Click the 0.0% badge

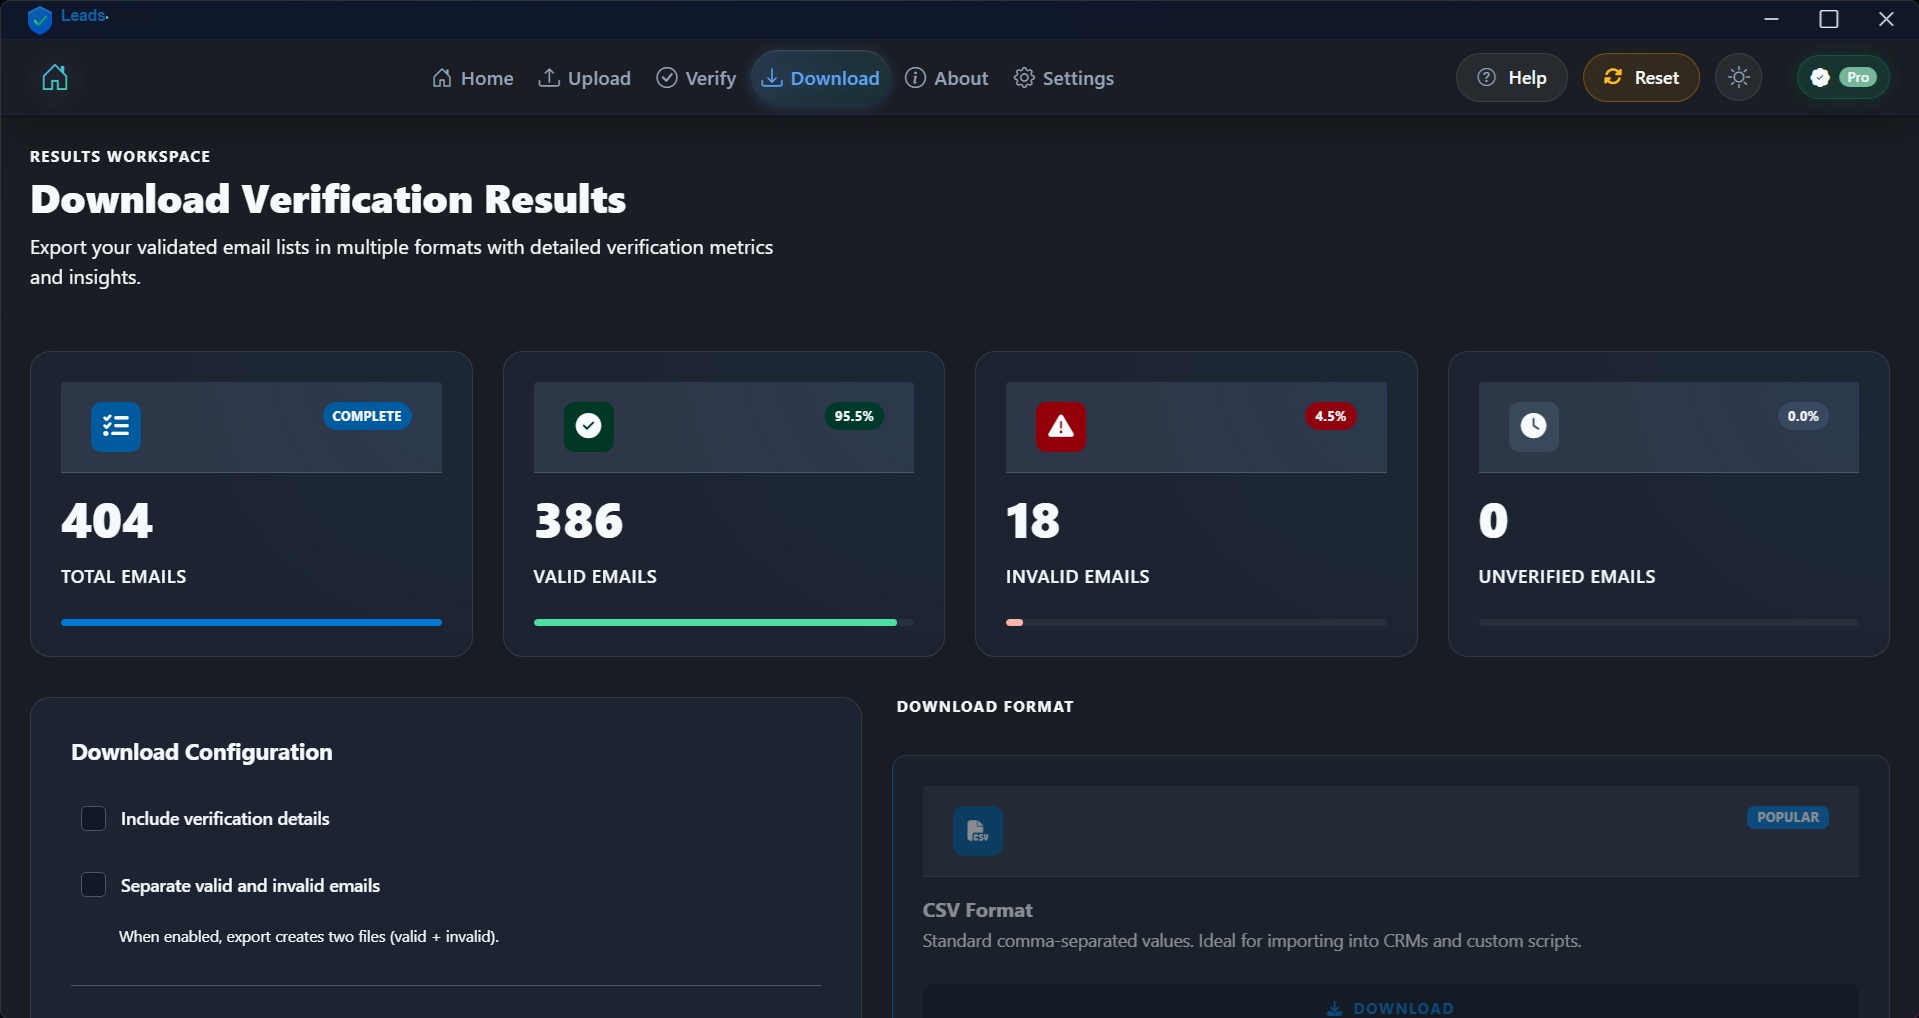(1803, 416)
